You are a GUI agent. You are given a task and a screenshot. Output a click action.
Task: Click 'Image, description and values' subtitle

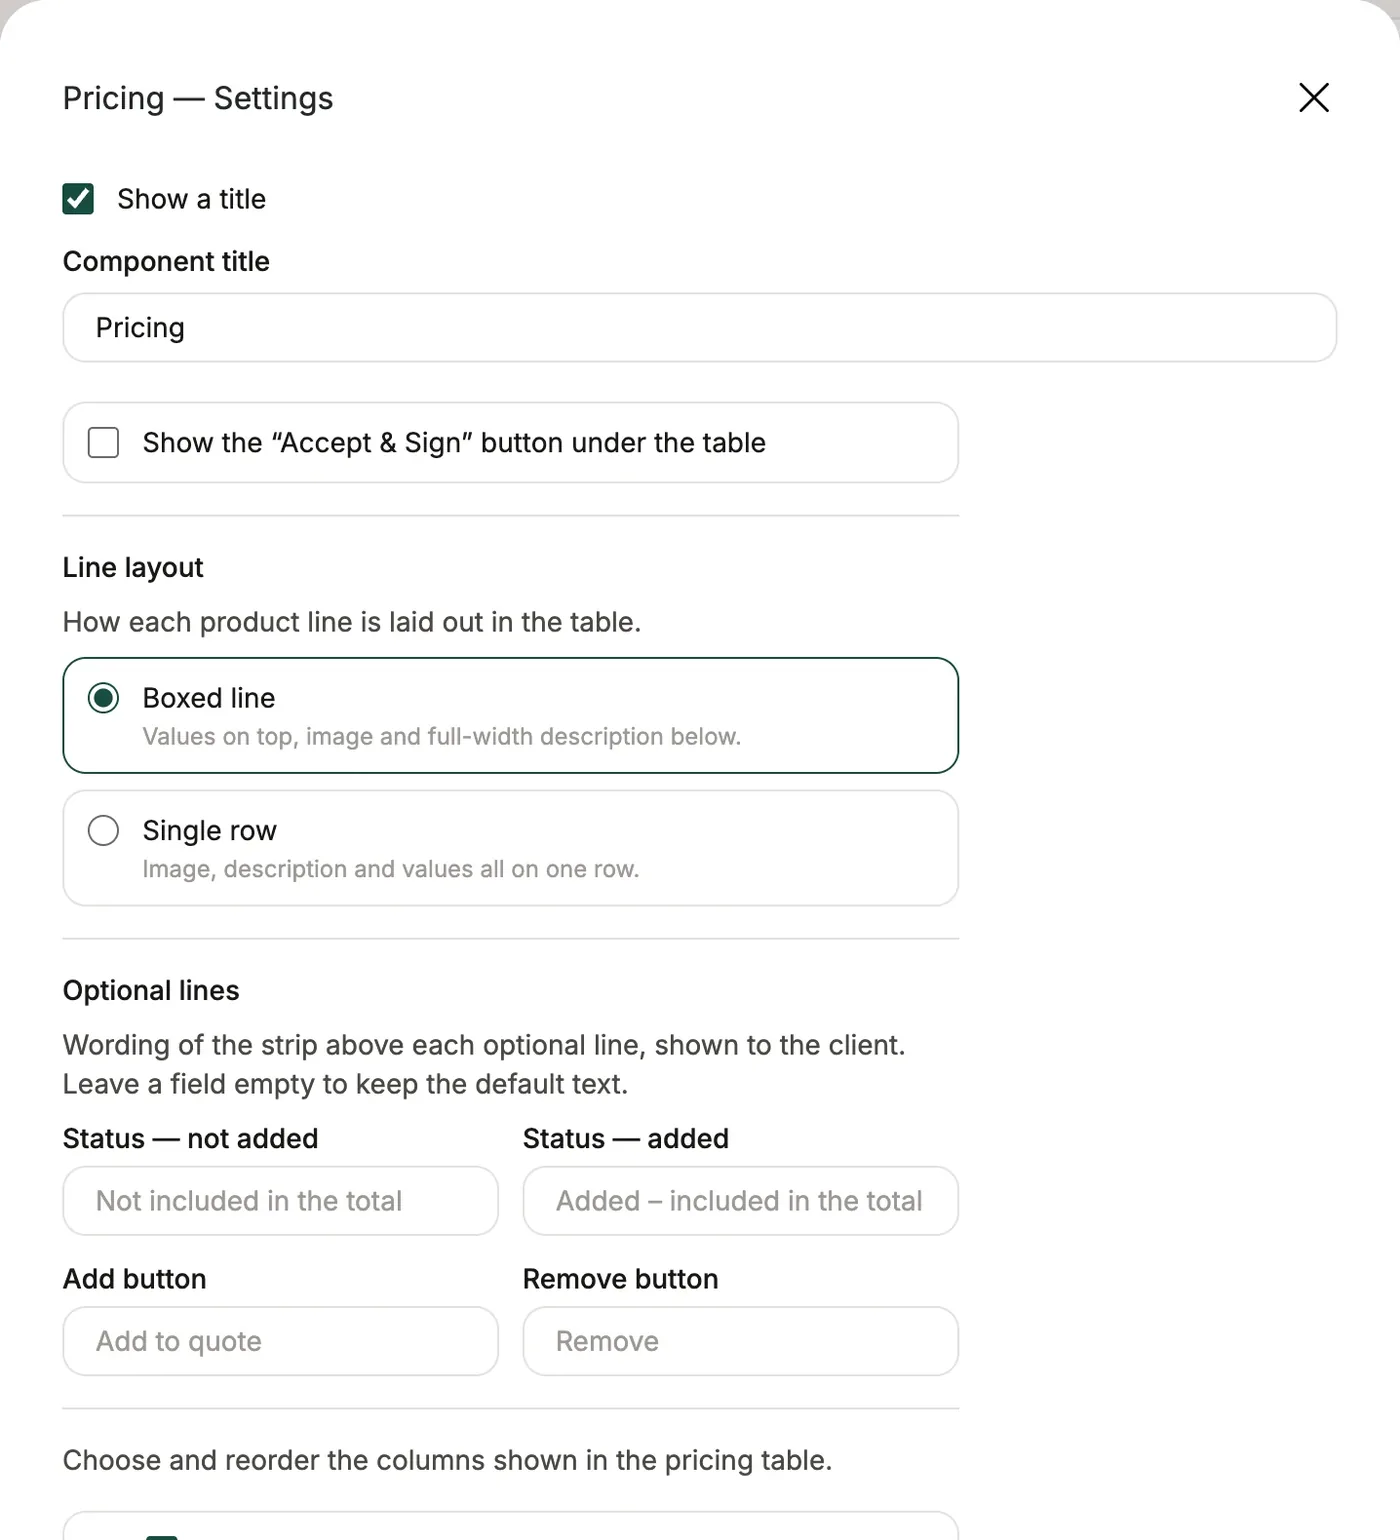point(391,869)
